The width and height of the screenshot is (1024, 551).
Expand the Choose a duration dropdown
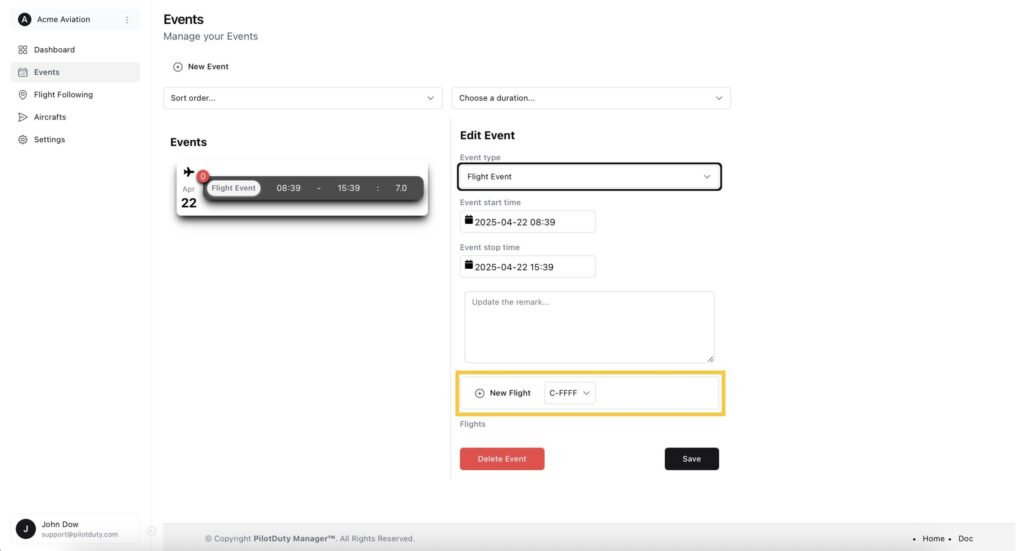click(x=590, y=98)
